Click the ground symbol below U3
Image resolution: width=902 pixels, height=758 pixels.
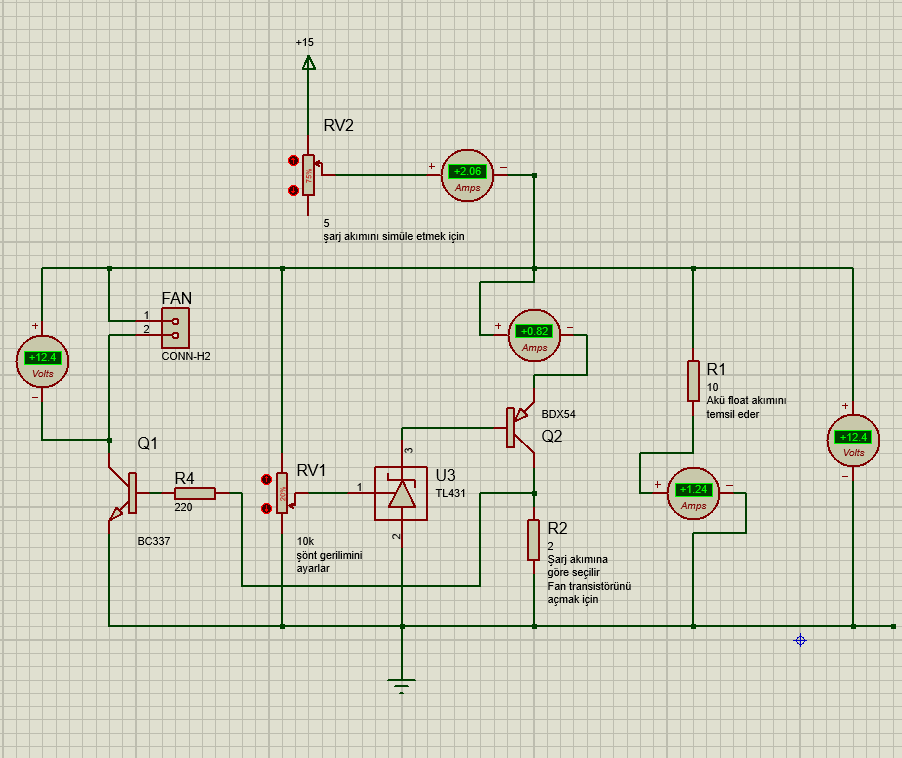(401, 686)
